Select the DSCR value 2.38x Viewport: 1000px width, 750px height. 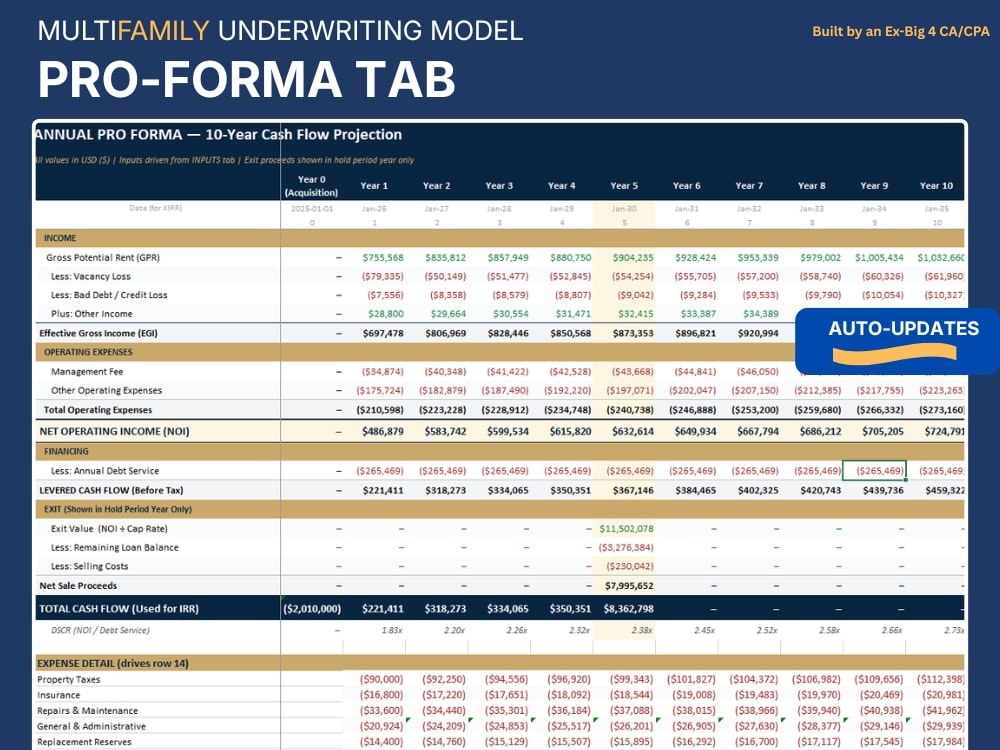642,630
